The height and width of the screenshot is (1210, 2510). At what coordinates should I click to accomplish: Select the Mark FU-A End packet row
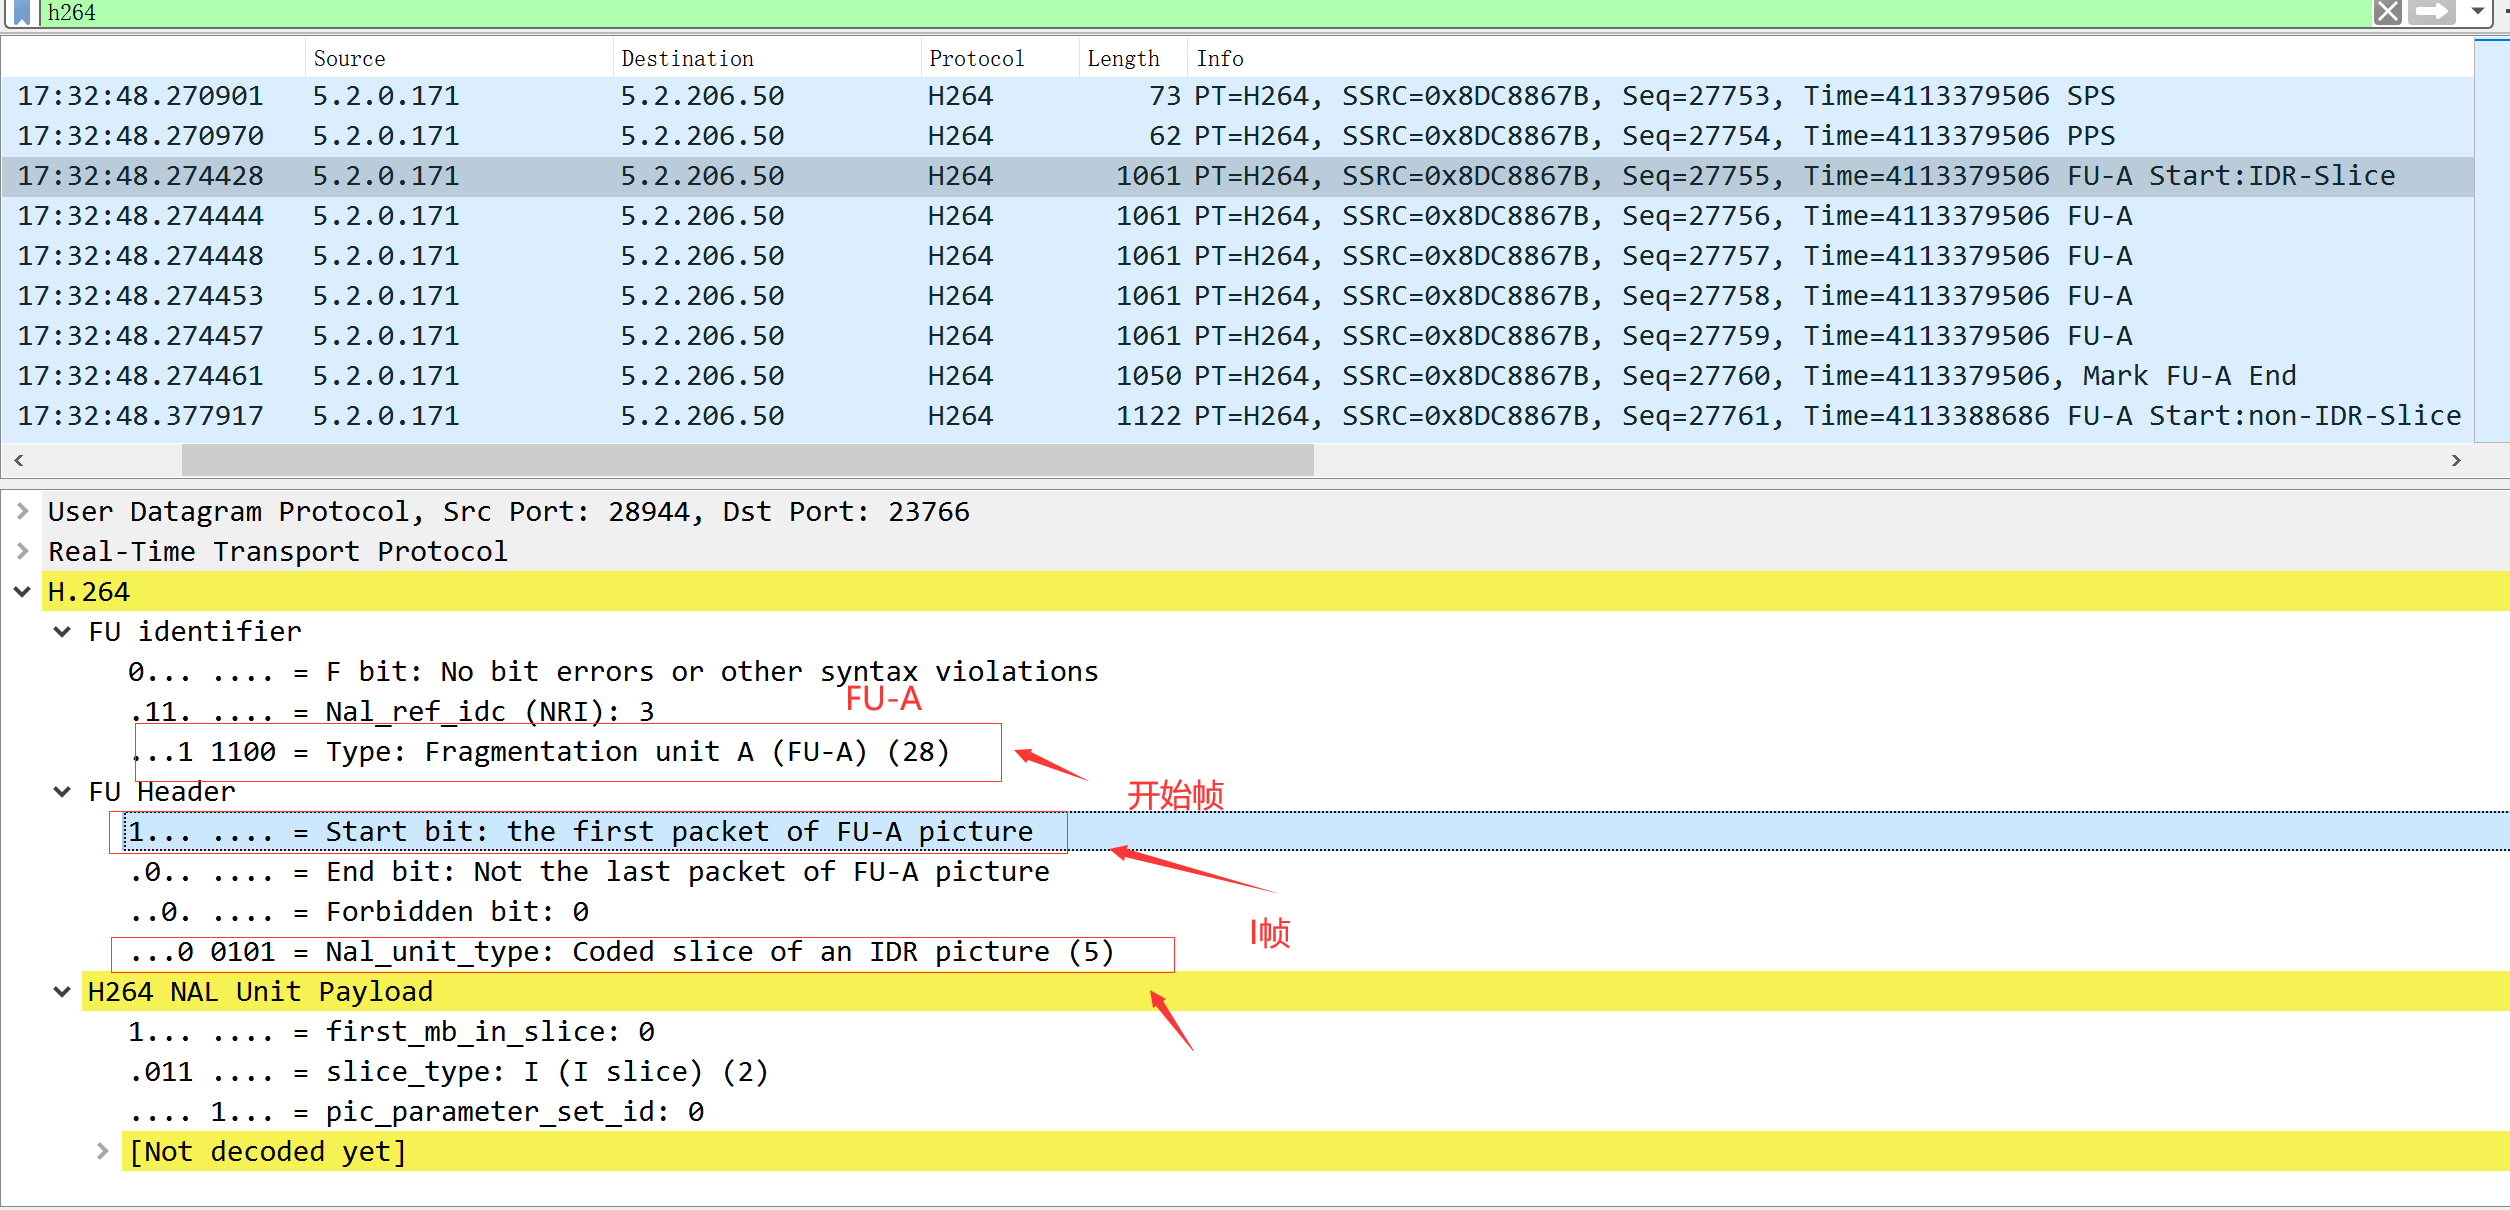tap(1200, 377)
